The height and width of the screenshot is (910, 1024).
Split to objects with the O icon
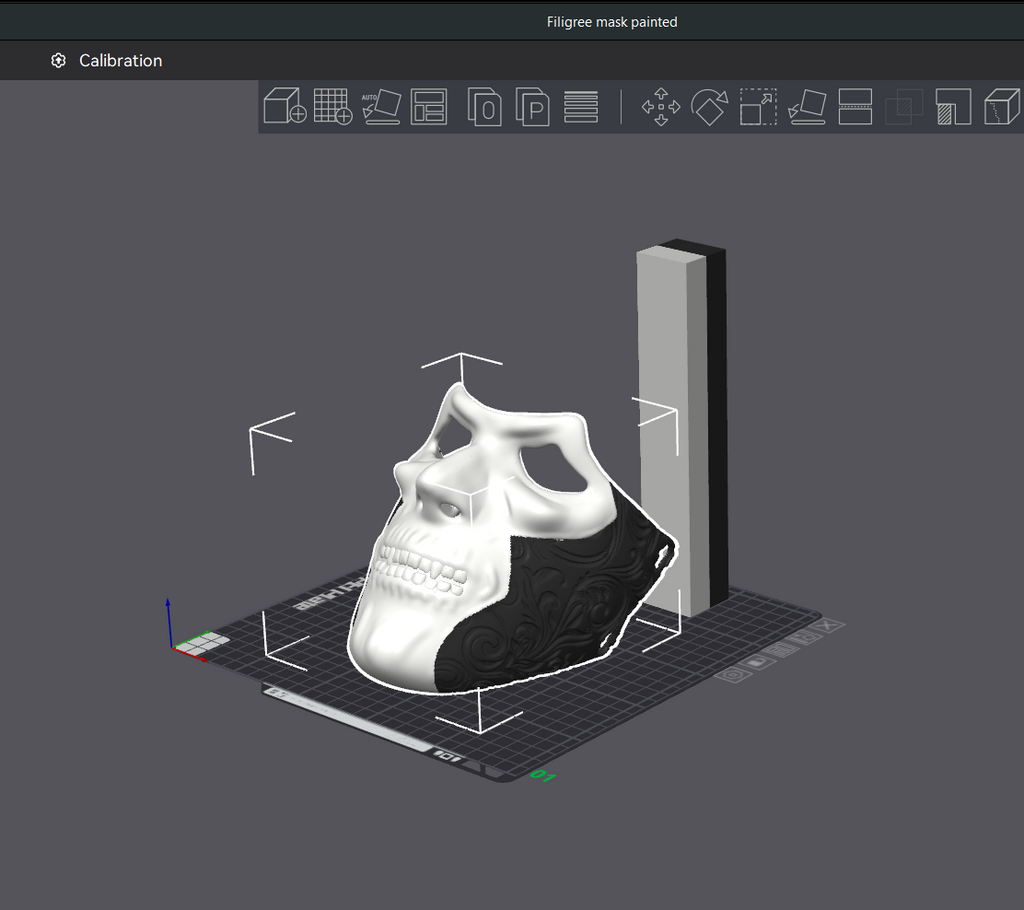click(485, 106)
